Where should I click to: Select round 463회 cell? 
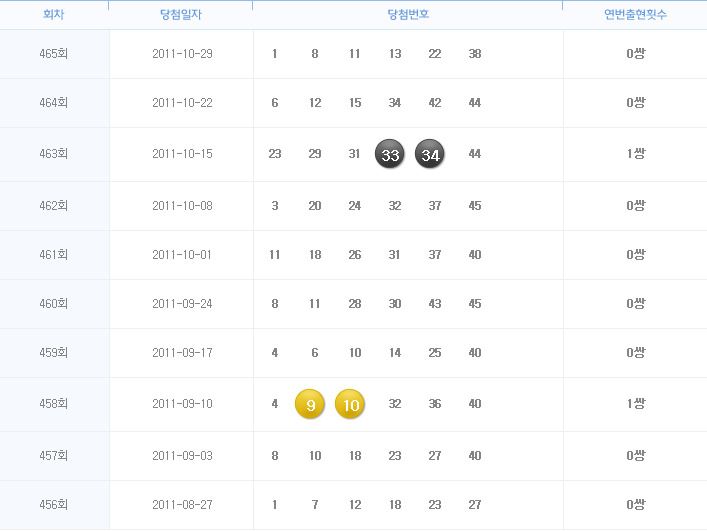[x=54, y=154]
